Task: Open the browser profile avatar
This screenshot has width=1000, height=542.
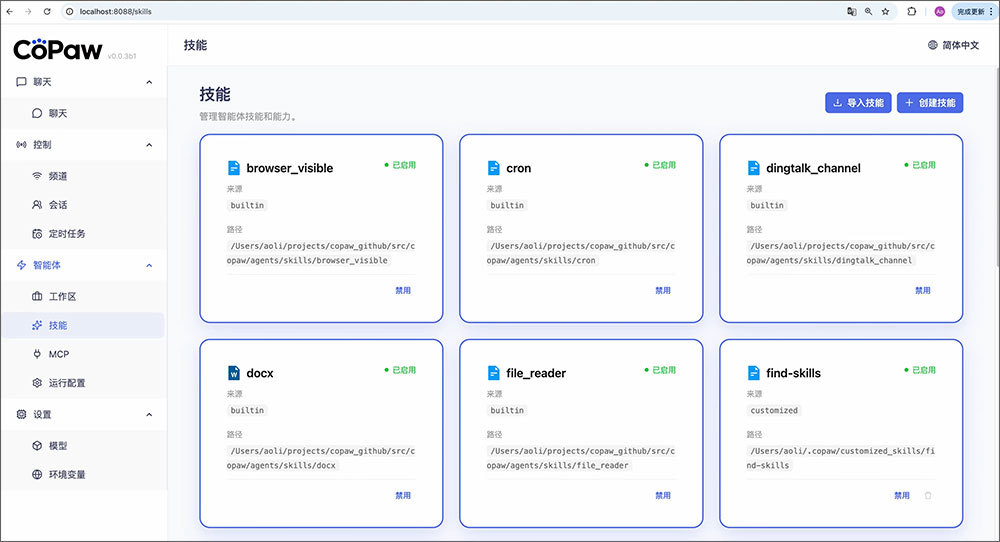Action: (939, 11)
